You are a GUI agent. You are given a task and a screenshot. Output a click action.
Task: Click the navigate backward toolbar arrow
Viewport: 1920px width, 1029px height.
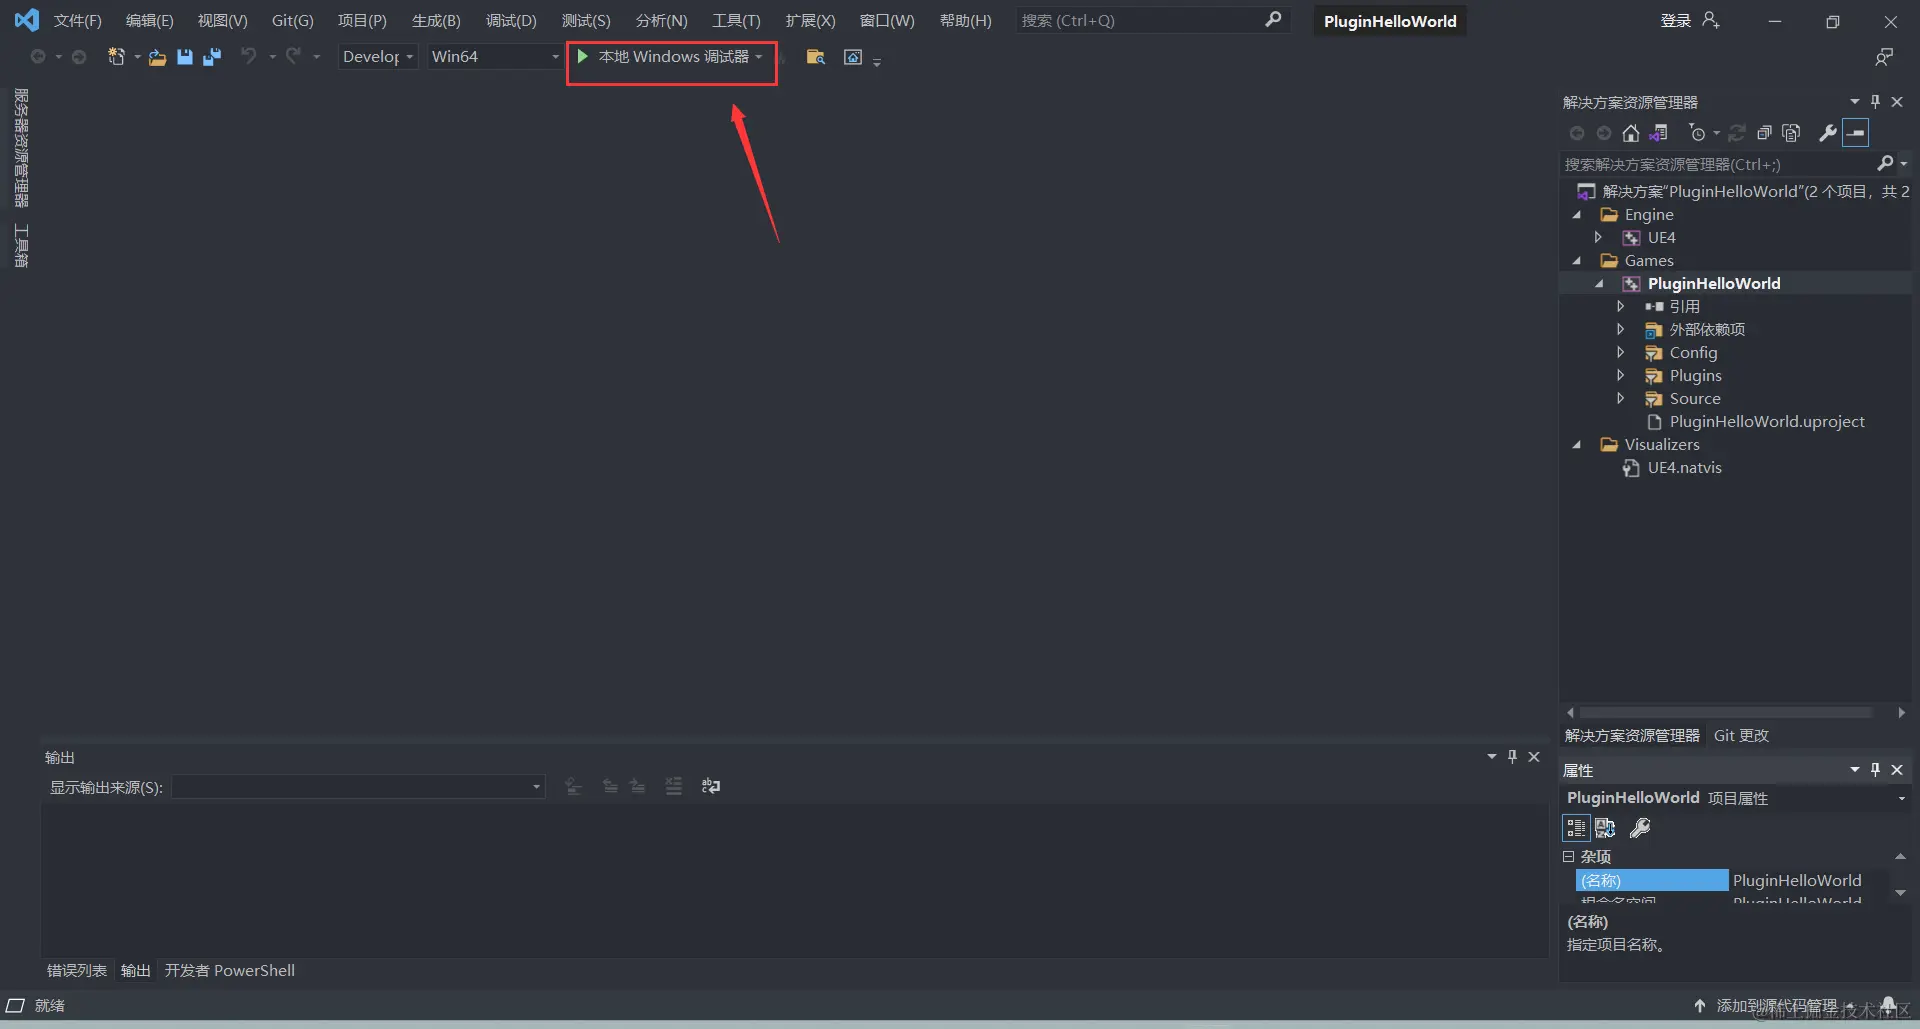click(38, 57)
